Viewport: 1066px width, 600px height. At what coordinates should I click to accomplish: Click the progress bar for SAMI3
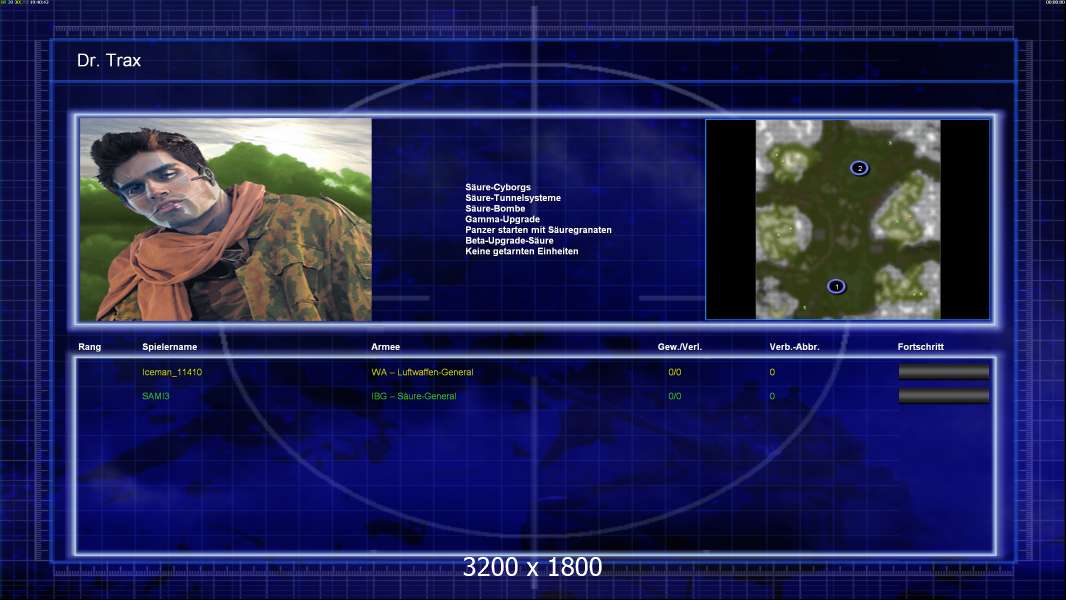point(944,395)
